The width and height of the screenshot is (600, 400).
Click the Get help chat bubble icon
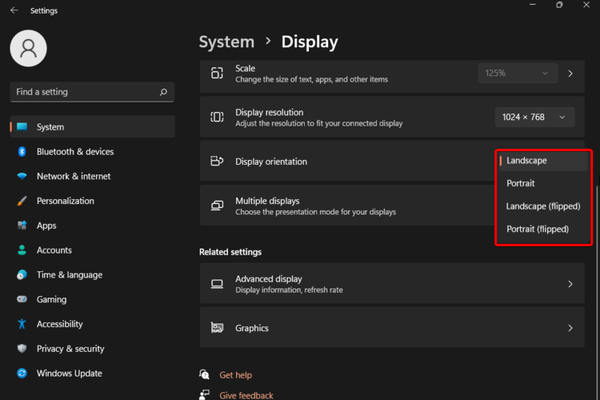pyautogui.click(x=204, y=374)
